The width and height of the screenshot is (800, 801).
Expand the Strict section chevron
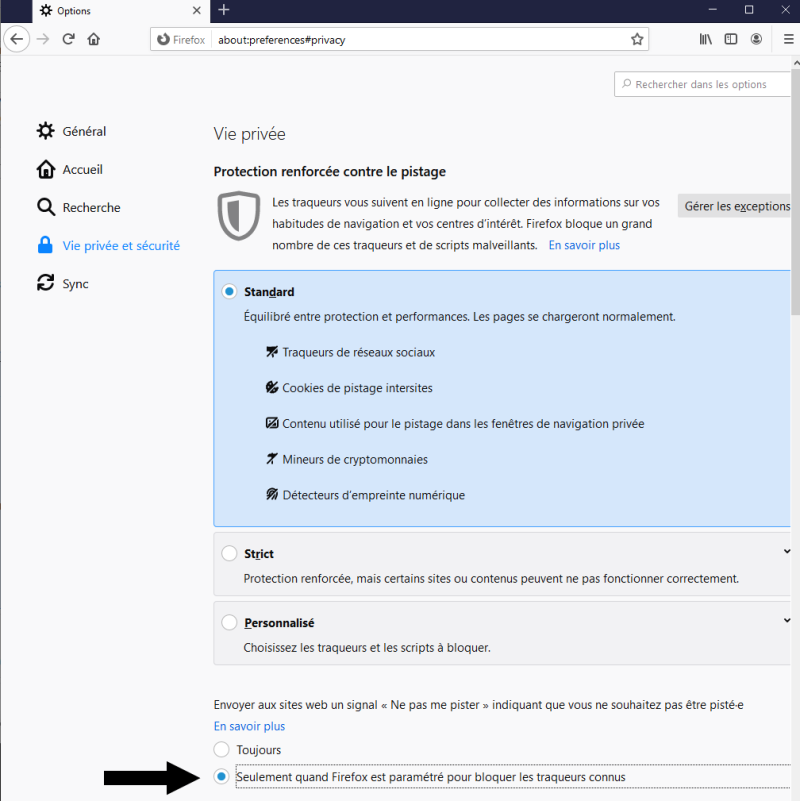(786, 551)
